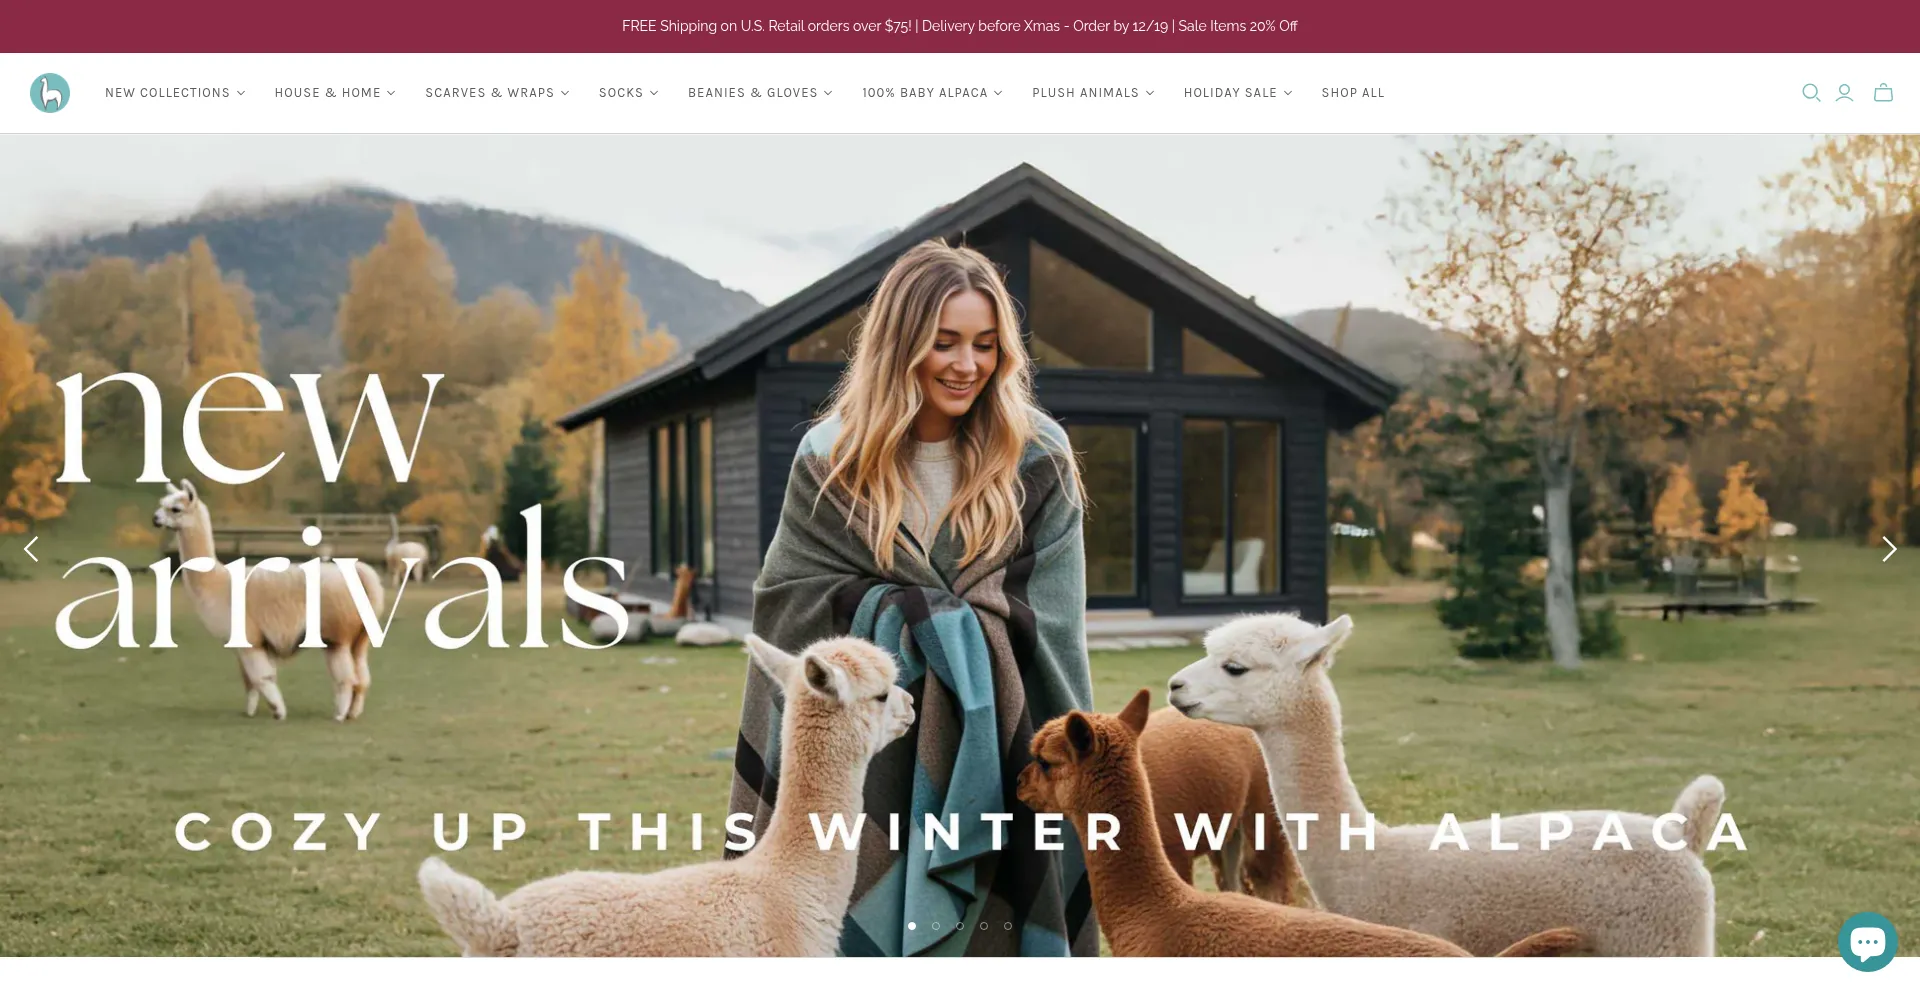Open the Plush Animals menu

pyautogui.click(x=1093, y=93)
